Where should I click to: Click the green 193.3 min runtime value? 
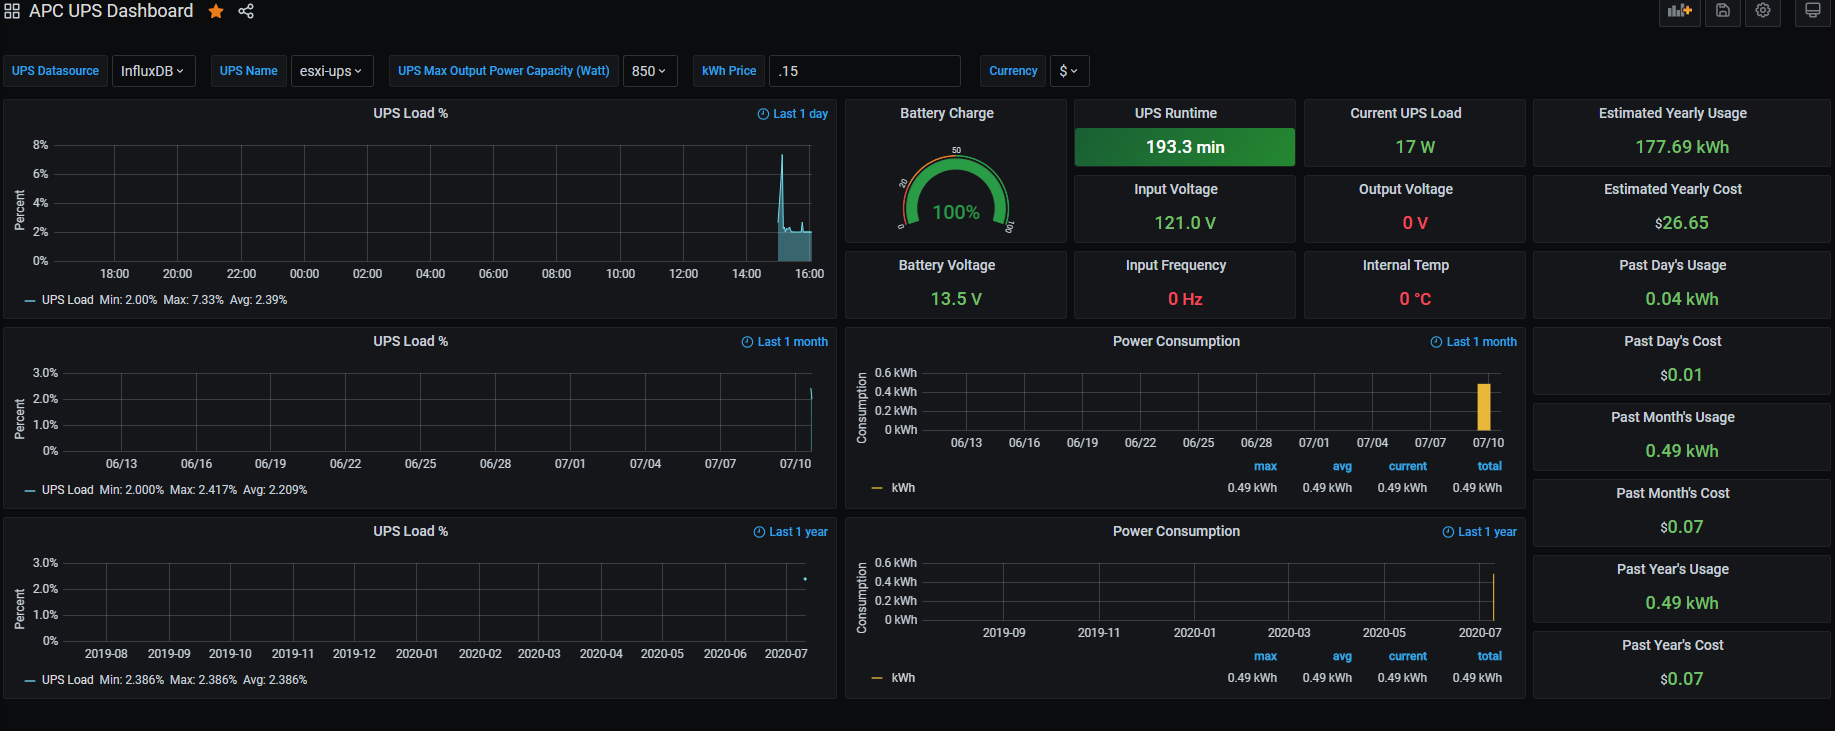[1185, 147]
